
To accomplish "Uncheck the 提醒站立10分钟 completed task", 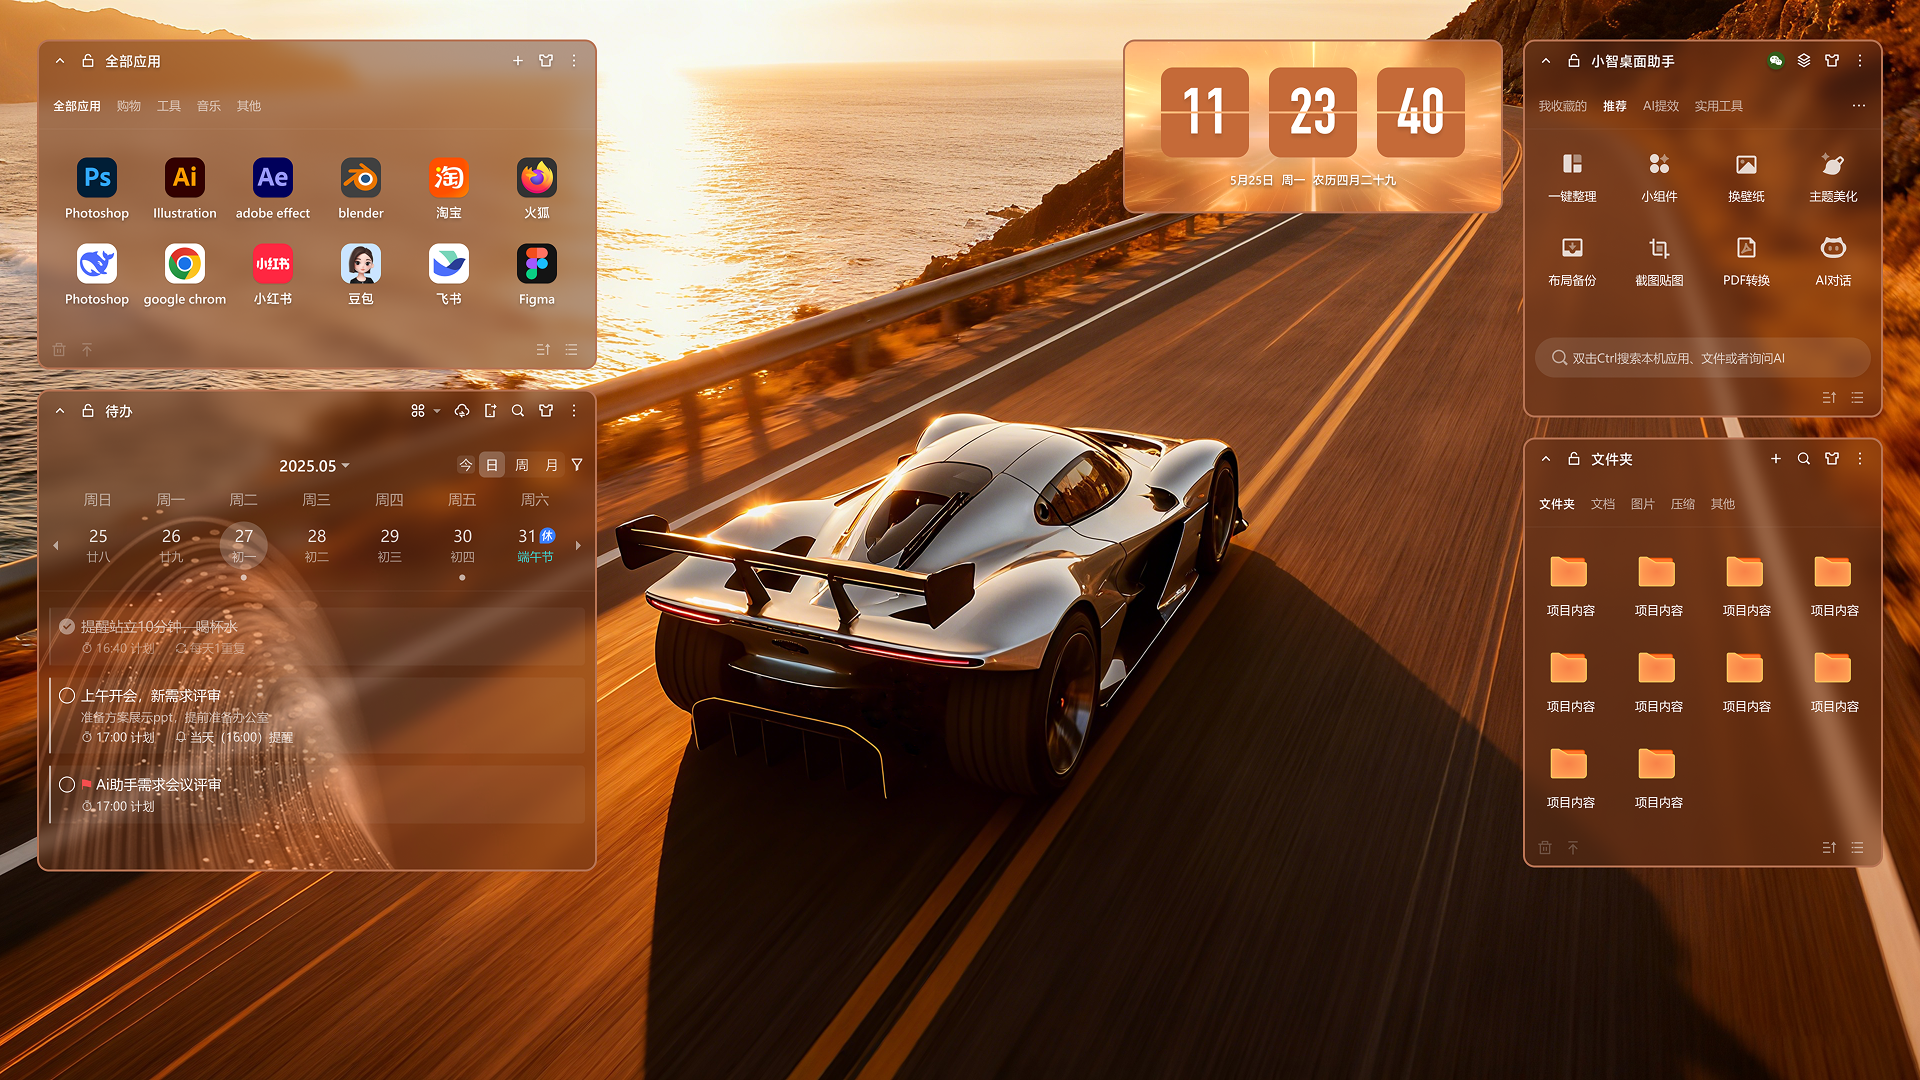I will click(67, 627).
